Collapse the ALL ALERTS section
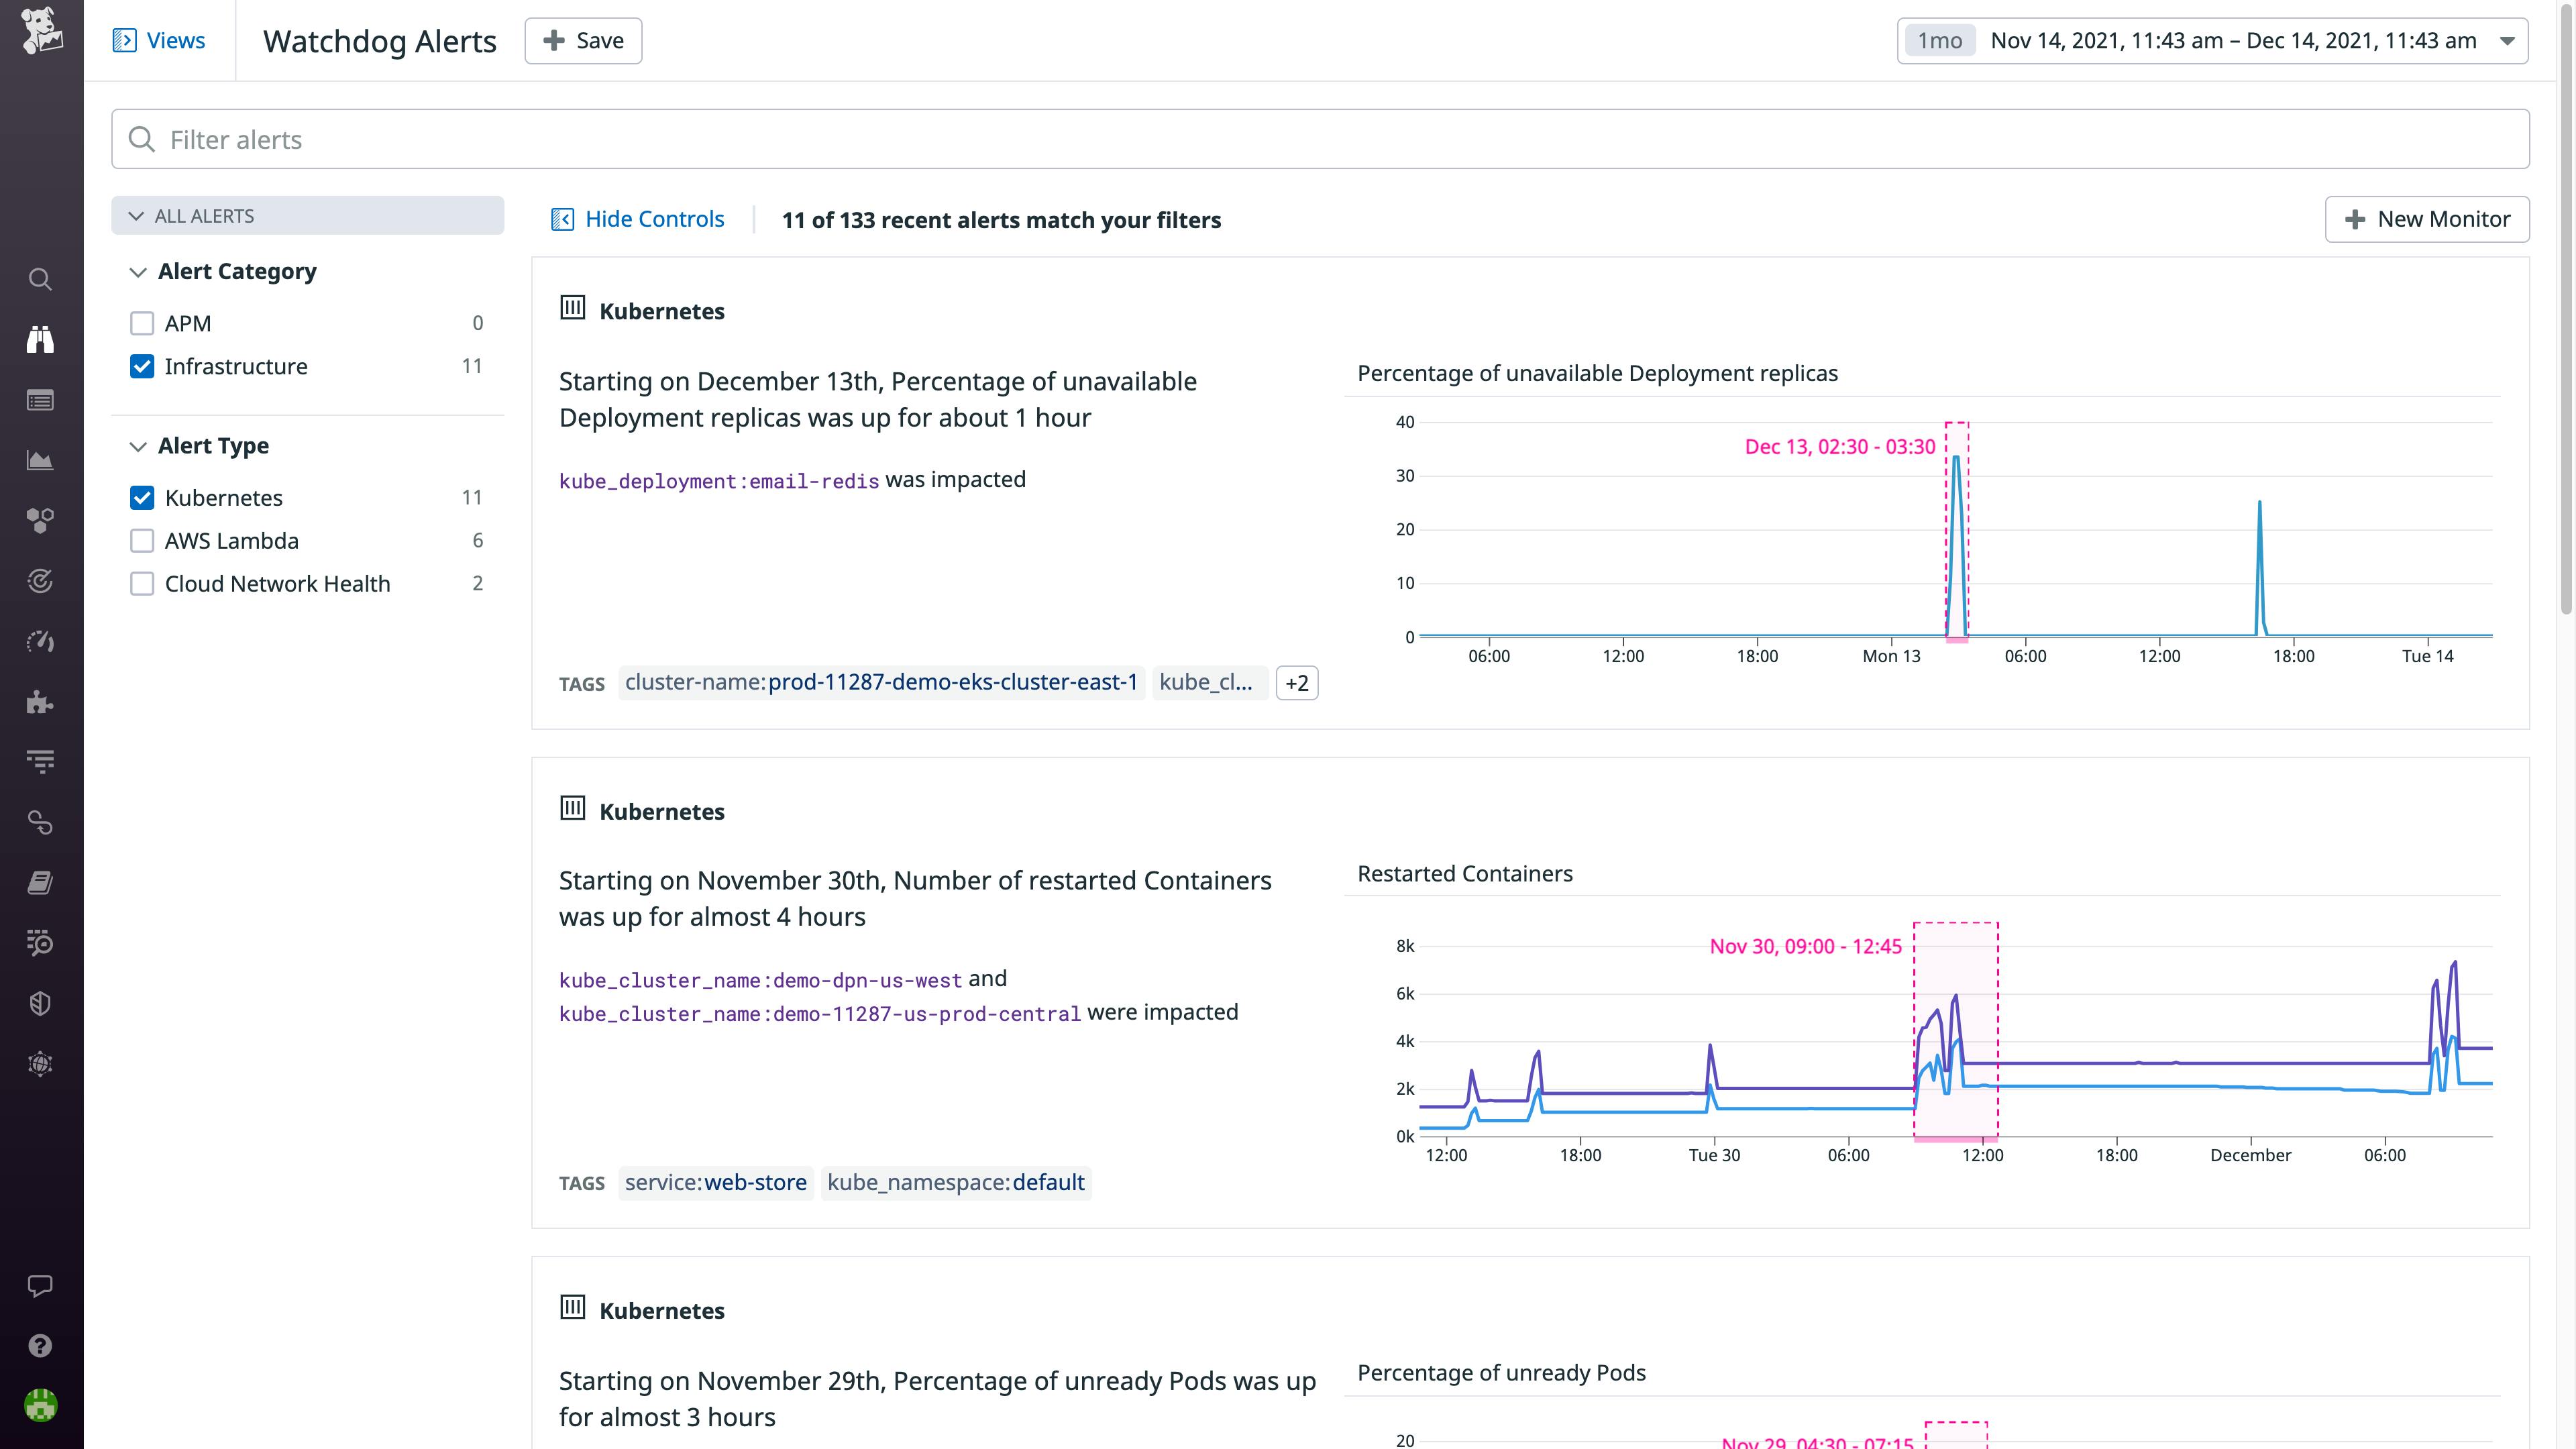This screenshot has height=1449, width=2576. click(x=137, y=215)
